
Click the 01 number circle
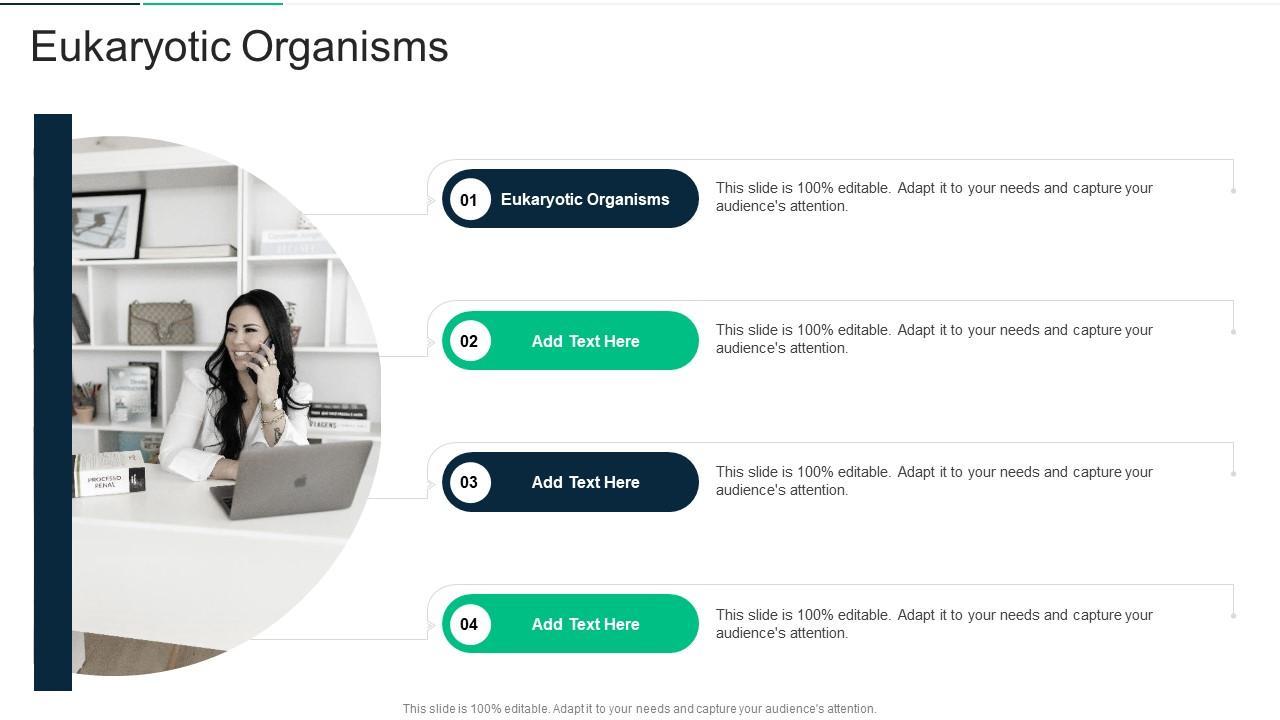point(469,199)
